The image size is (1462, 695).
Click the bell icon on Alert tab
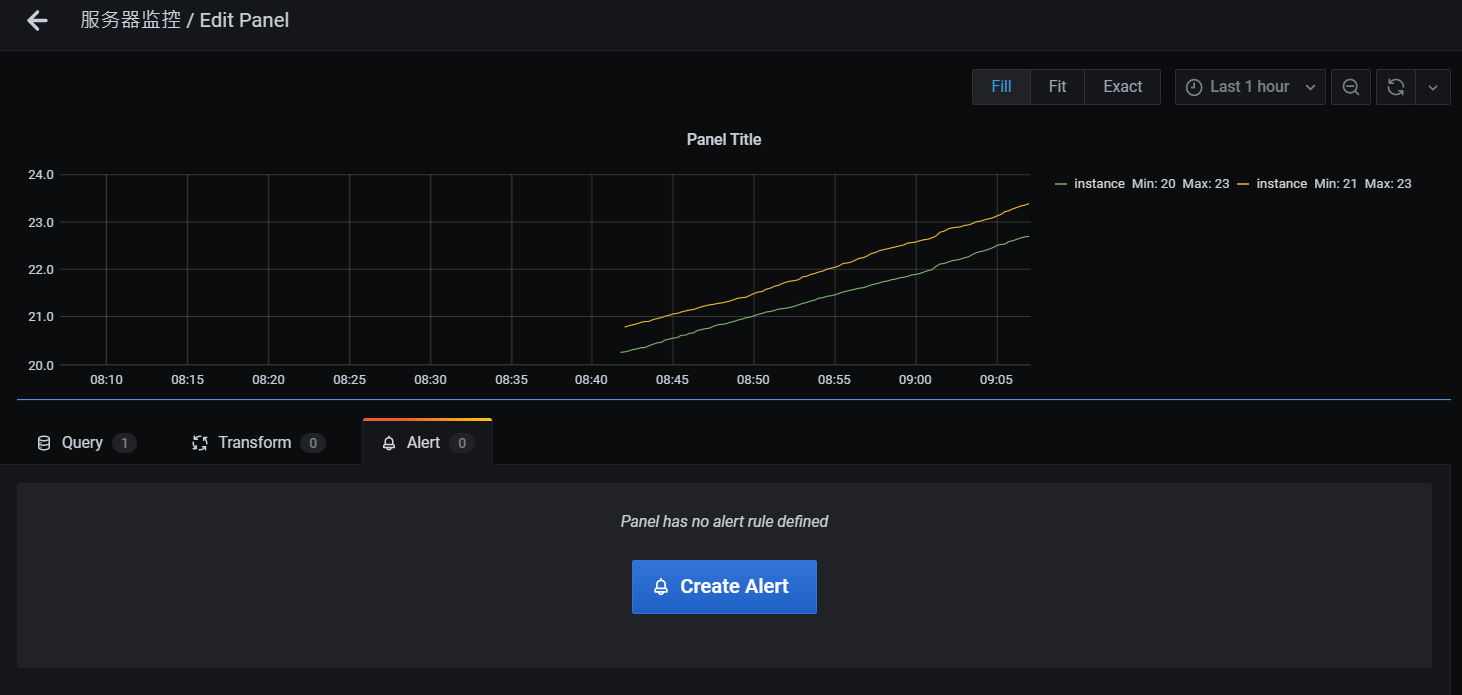coord(389,443)
